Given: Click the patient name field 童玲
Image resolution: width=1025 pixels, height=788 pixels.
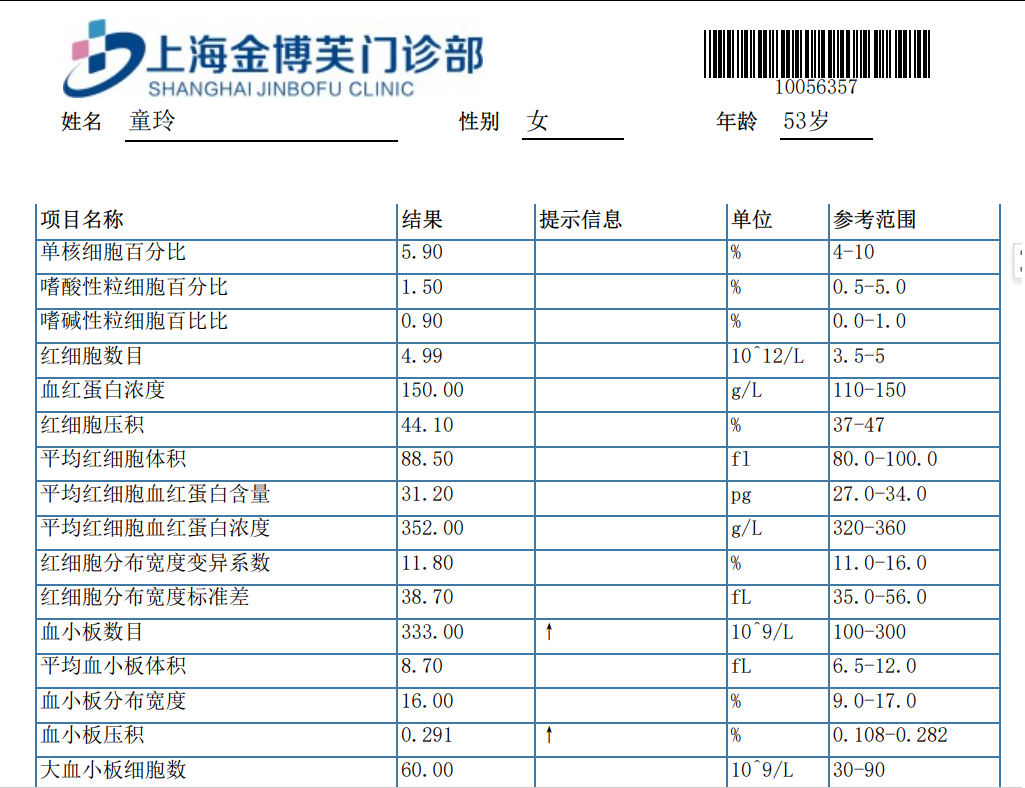Looking at the screenshot, I should click(153, 122).
